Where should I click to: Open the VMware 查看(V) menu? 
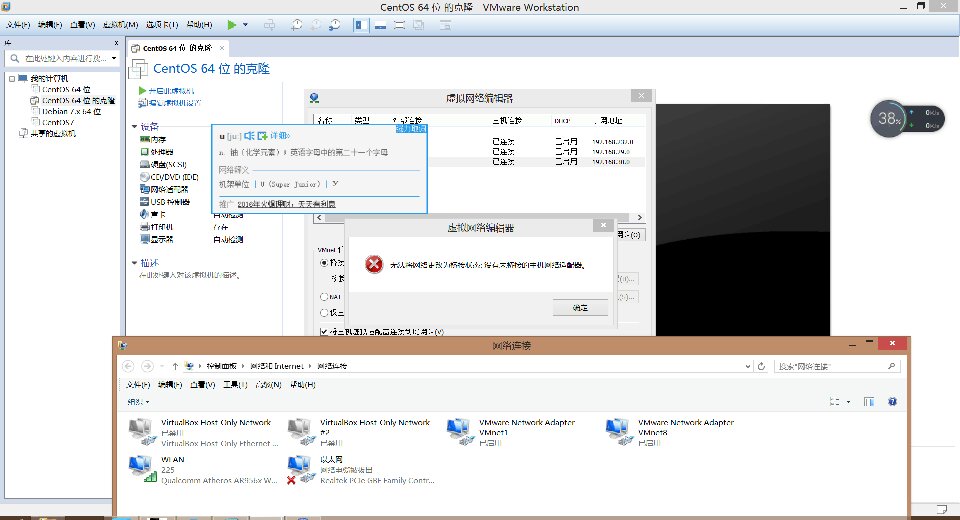pyautogui.click(x=82, y=25)
